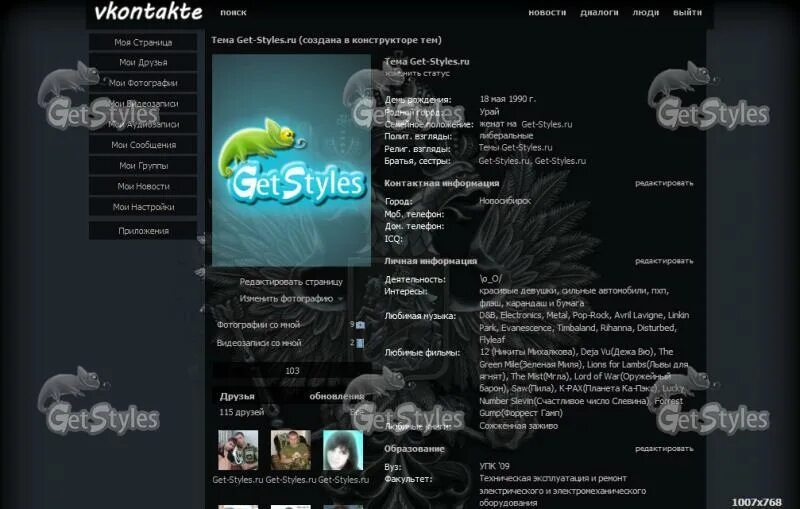
Task: Open the 115 друзей link
Action: [241, 412]
